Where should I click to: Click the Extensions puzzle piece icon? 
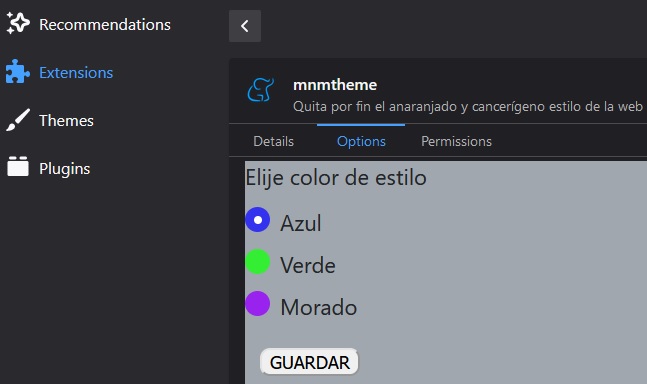click(18, 72)
